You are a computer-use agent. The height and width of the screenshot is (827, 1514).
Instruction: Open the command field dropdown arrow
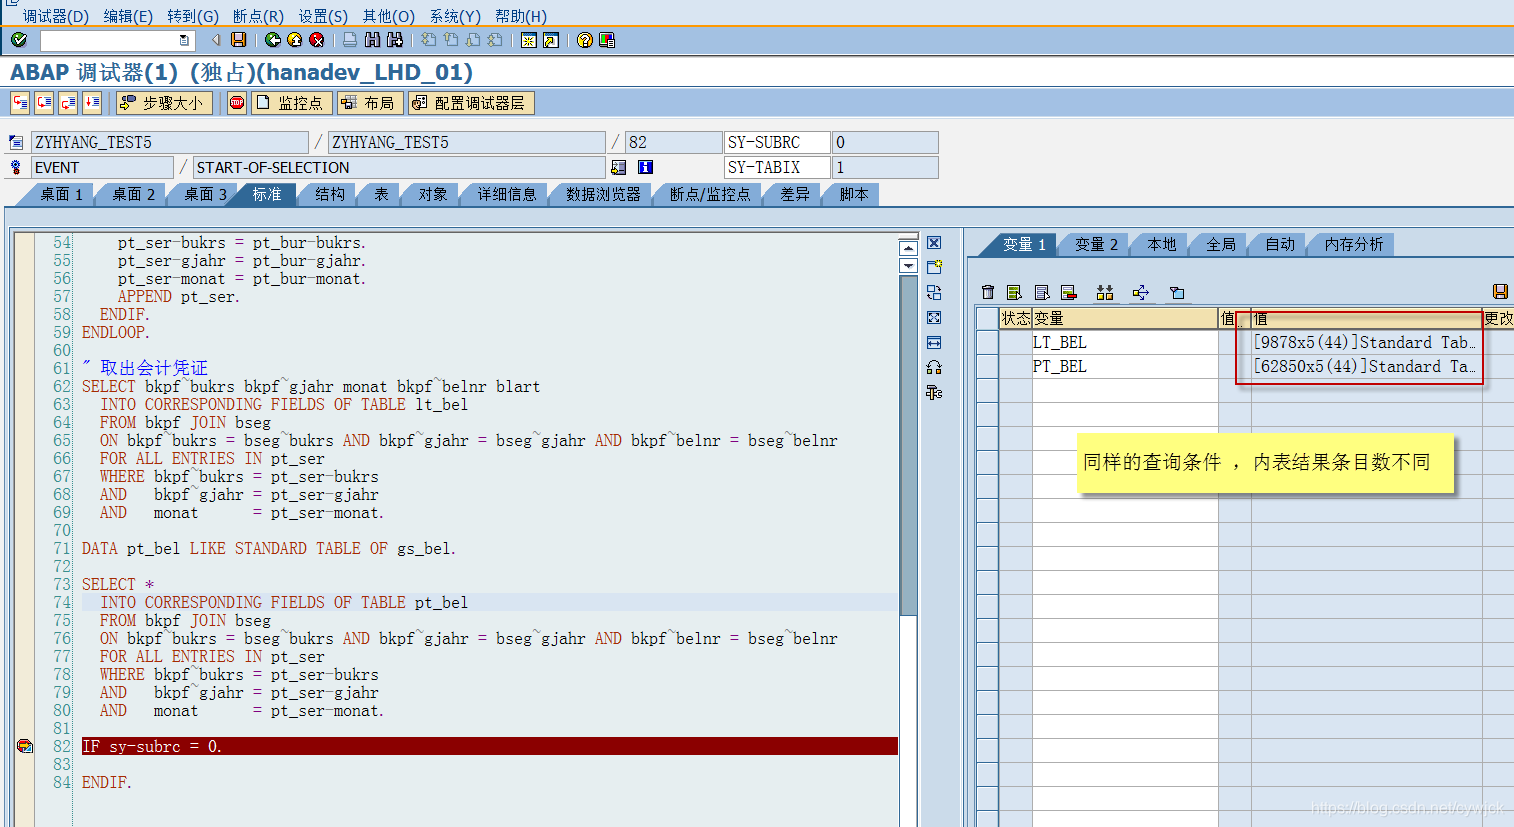(182, 40)
